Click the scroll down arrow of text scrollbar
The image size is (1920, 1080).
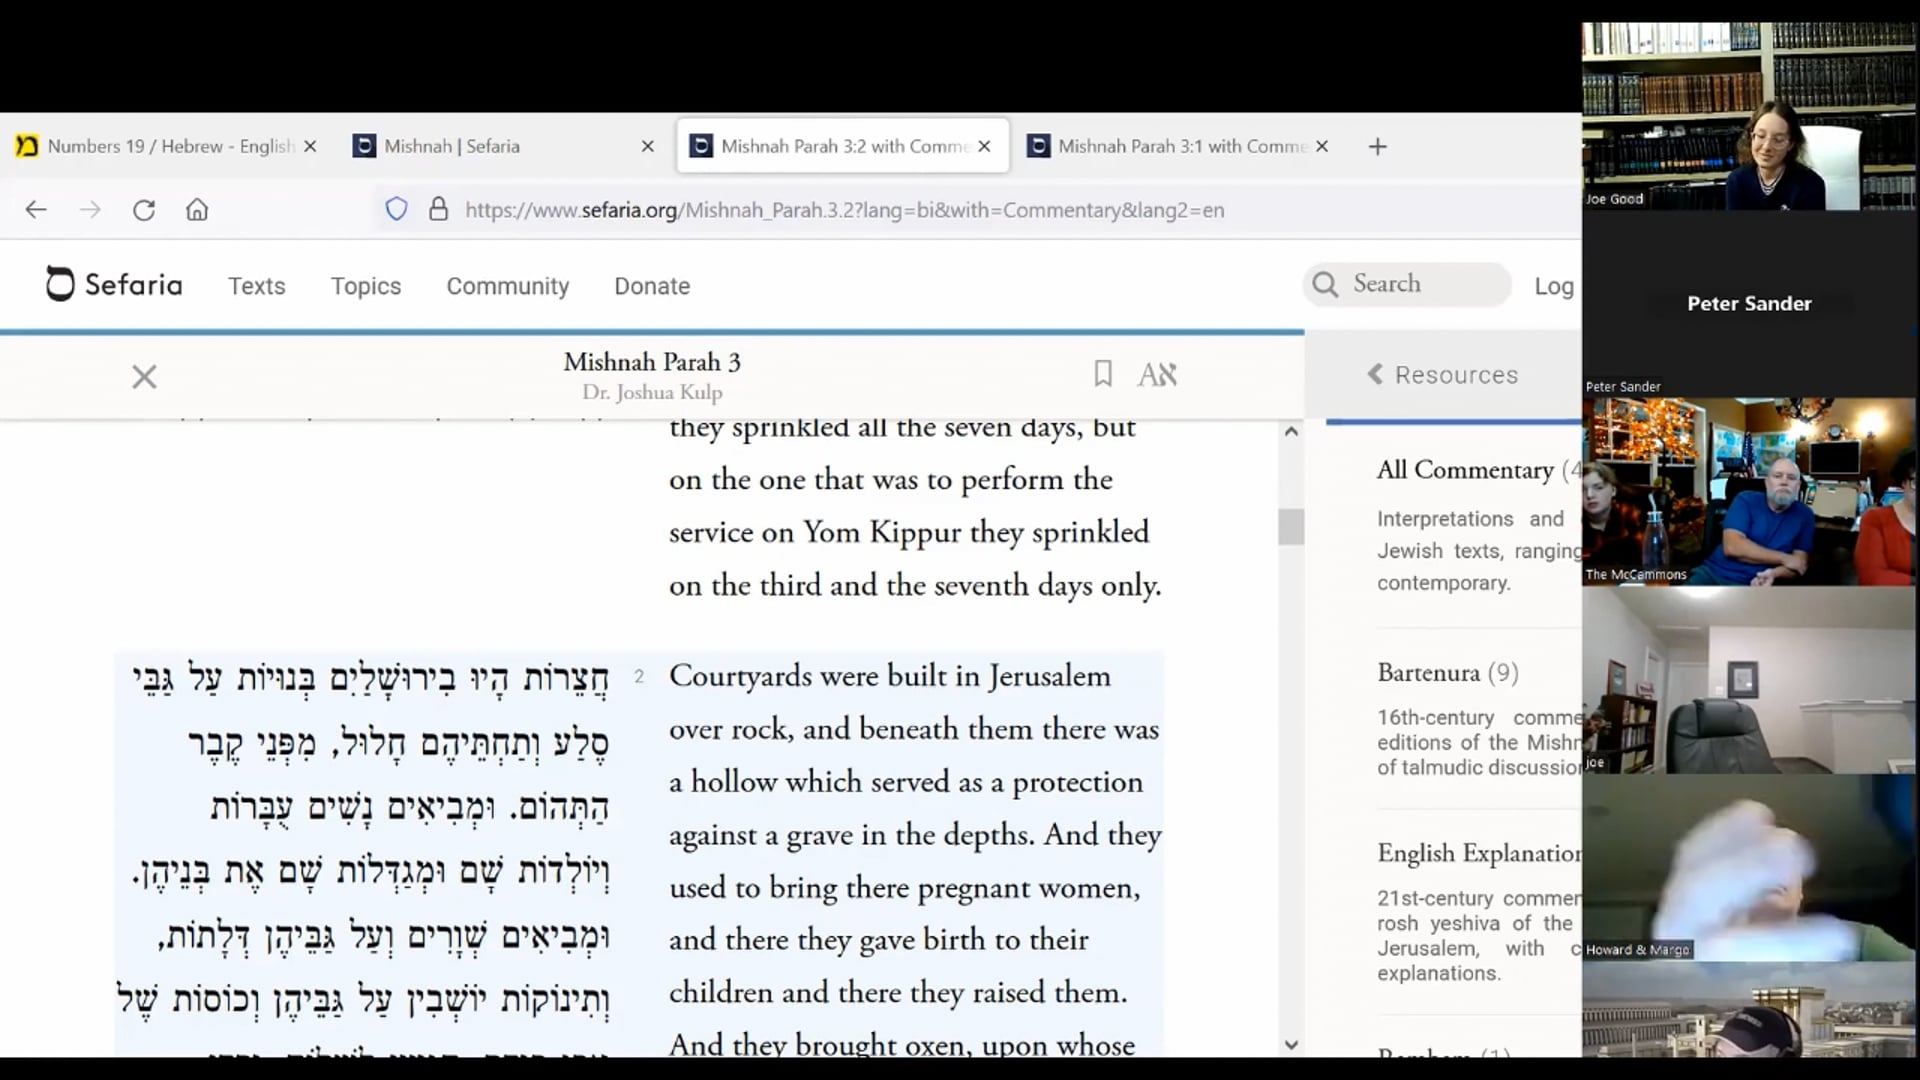[1291, 1044]
